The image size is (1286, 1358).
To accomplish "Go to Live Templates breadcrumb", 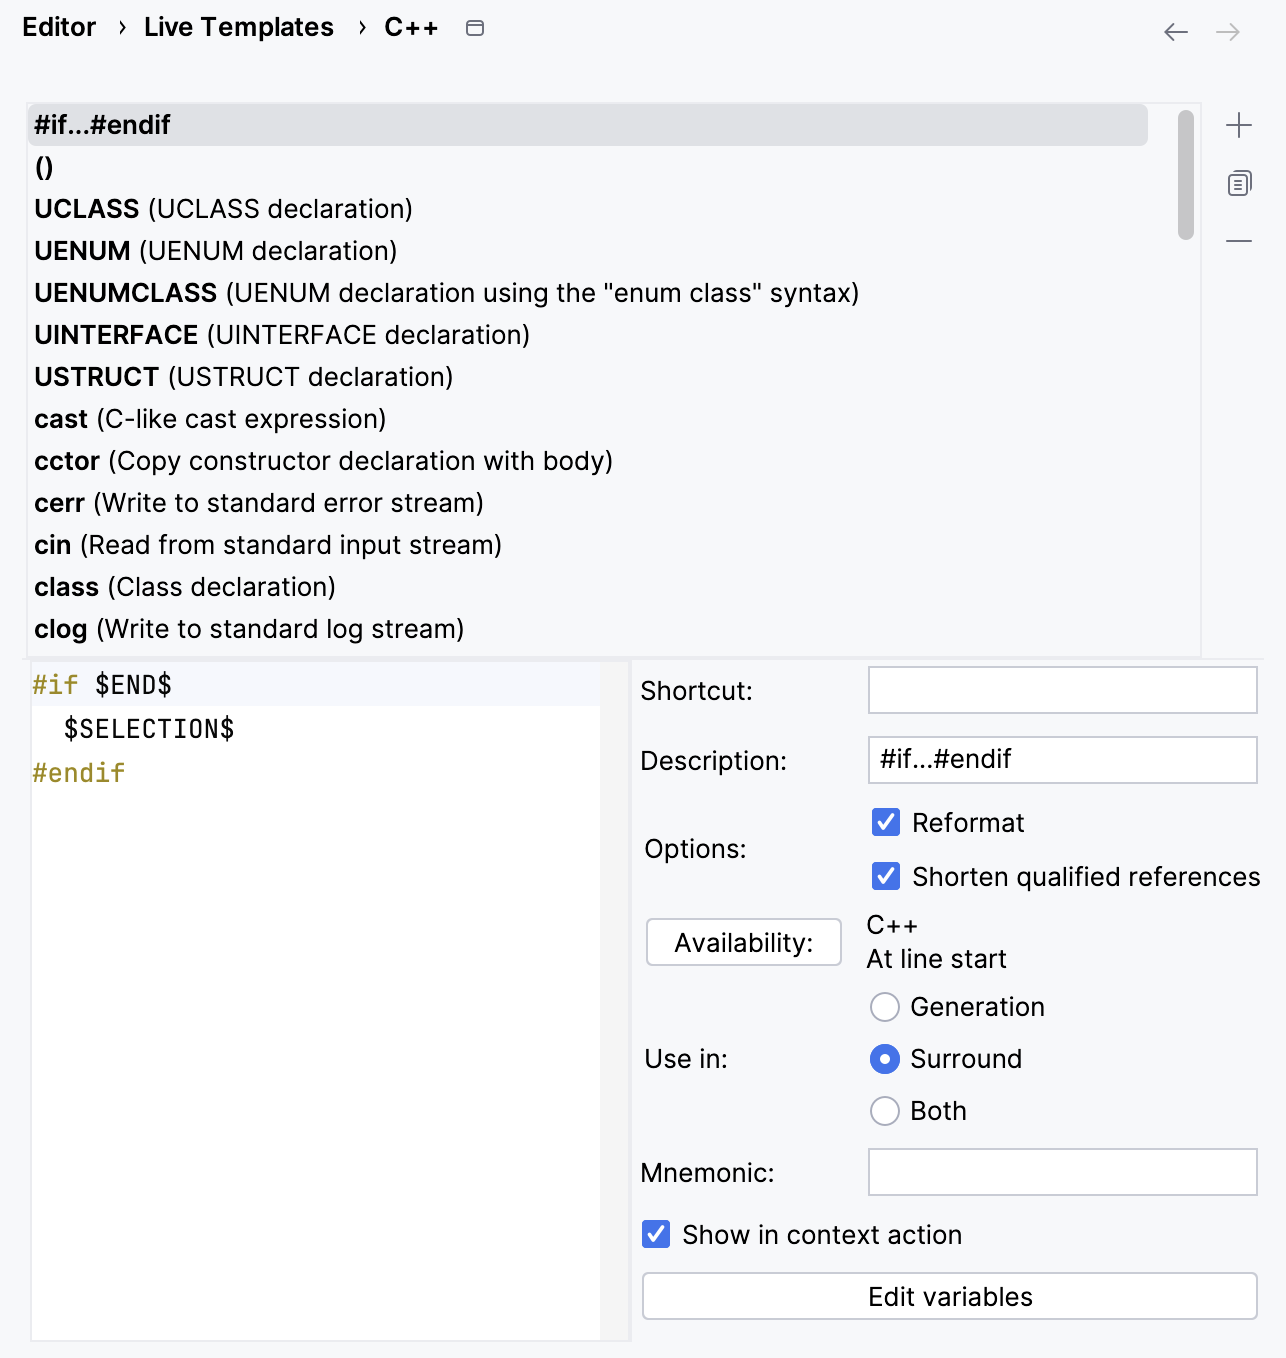I will tap(238, 27).
